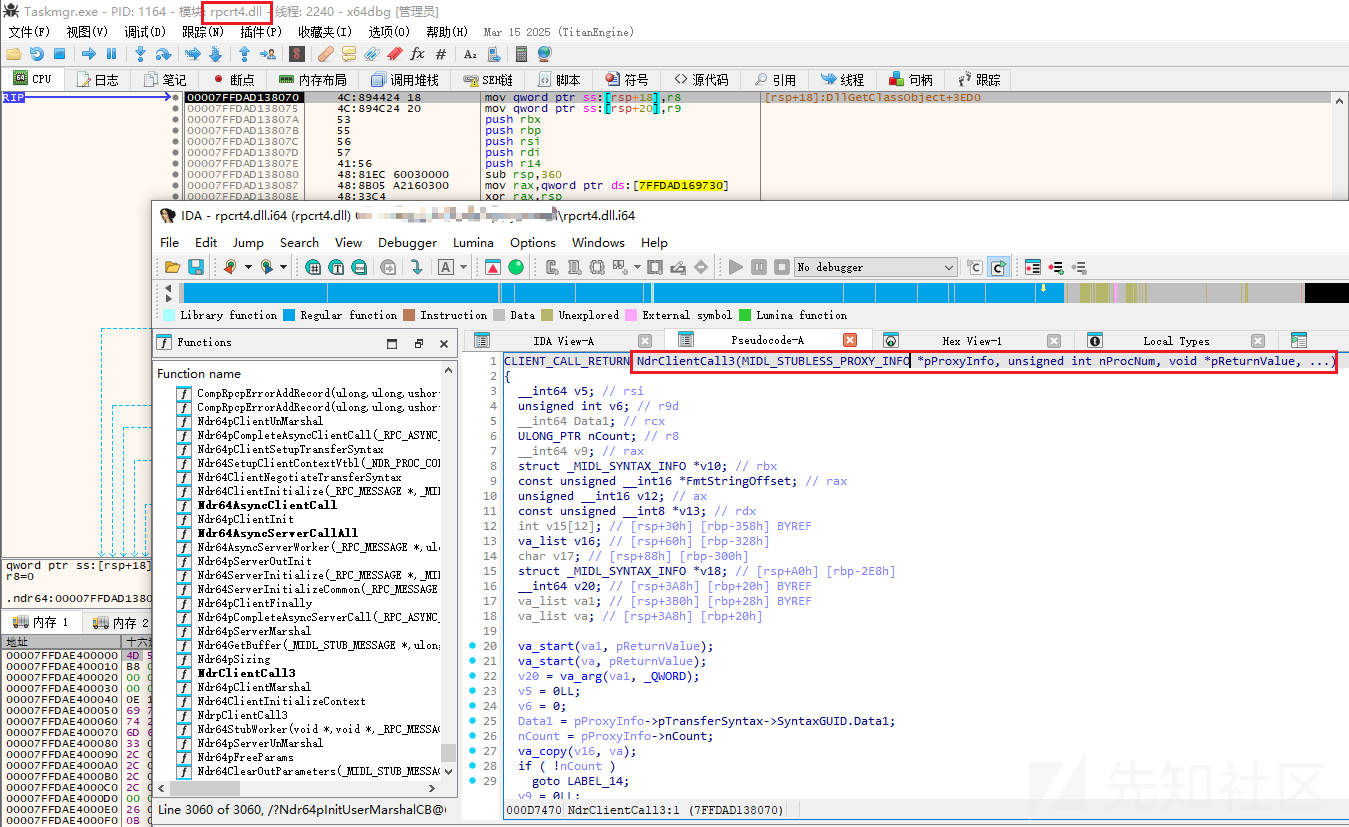Expand the IDA jump forward history dropdown arrow
The image size is (1349, 827).
pos(283,267)
